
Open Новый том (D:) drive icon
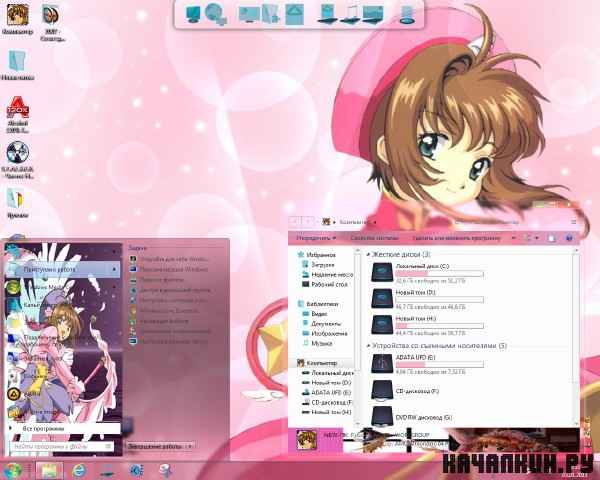pos(382,299)
